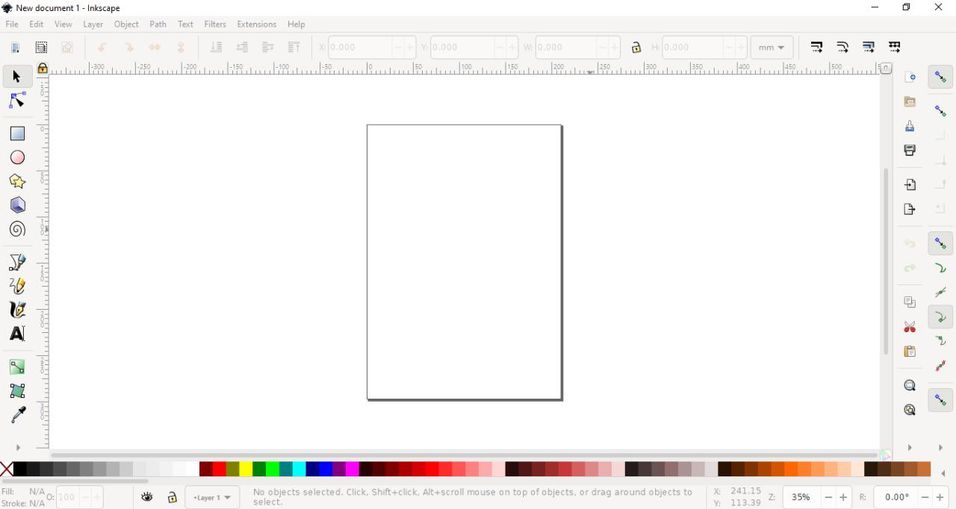This screenshot has height=509, width=956.
Task: Select the Dropper color picker tool
Action: click(x=17, y=415)
